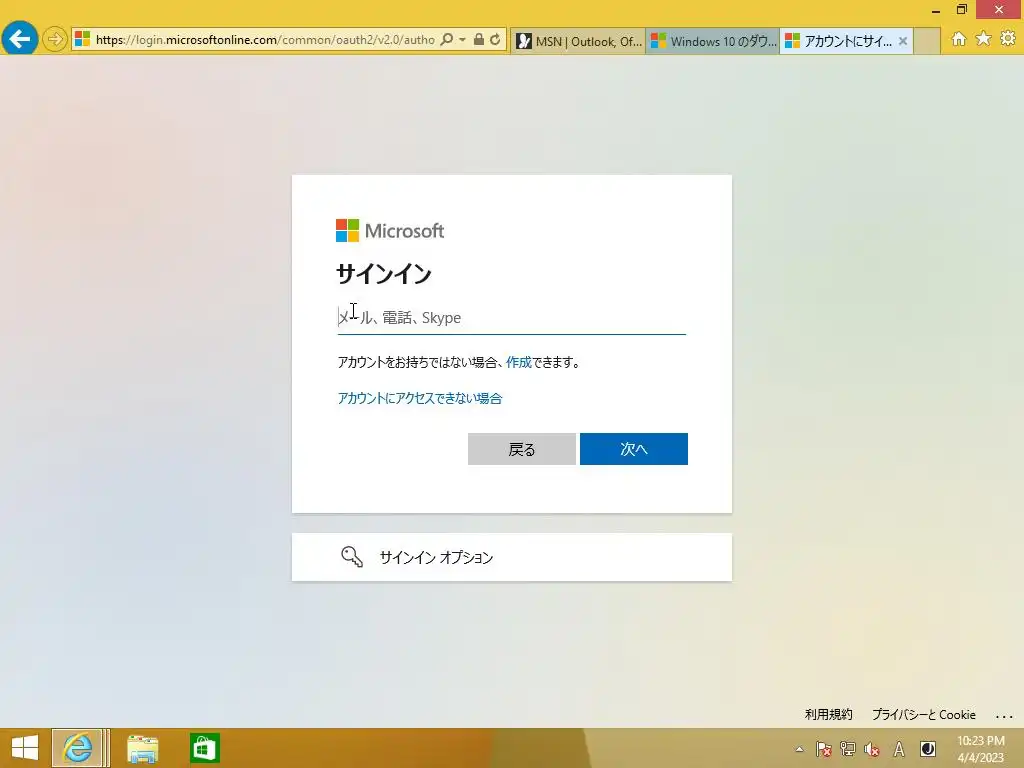Screen dimensions: 1024x768
Task: Click the 作成 link to create an account
Action: click(519, 362)
